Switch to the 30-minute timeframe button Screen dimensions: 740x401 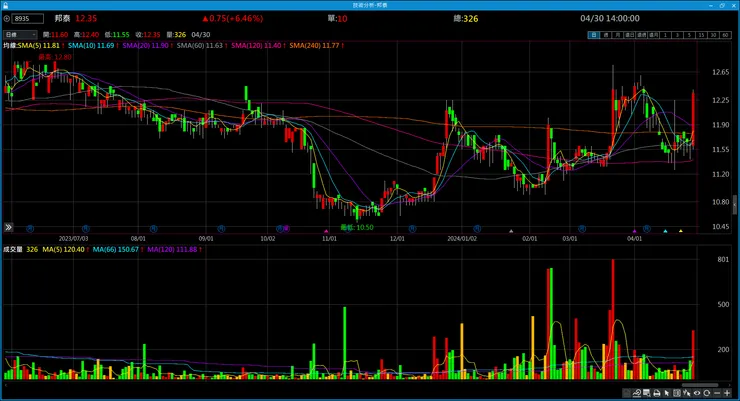pyautogui.click(x=713, y=35)
